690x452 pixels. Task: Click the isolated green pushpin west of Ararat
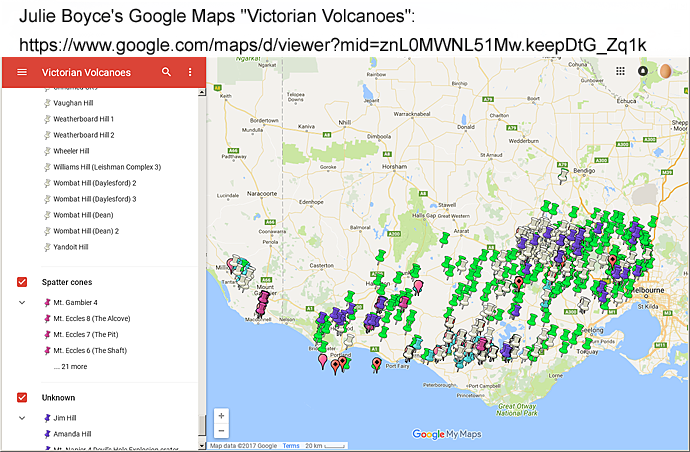(444, 239)
